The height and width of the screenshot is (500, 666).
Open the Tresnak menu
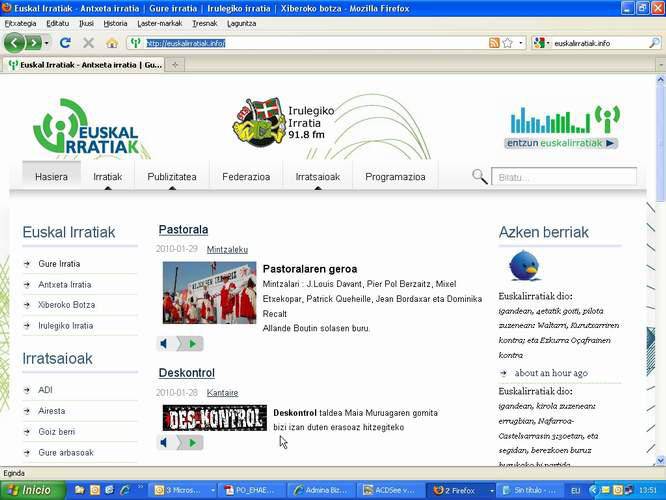[x=204, y=24]
